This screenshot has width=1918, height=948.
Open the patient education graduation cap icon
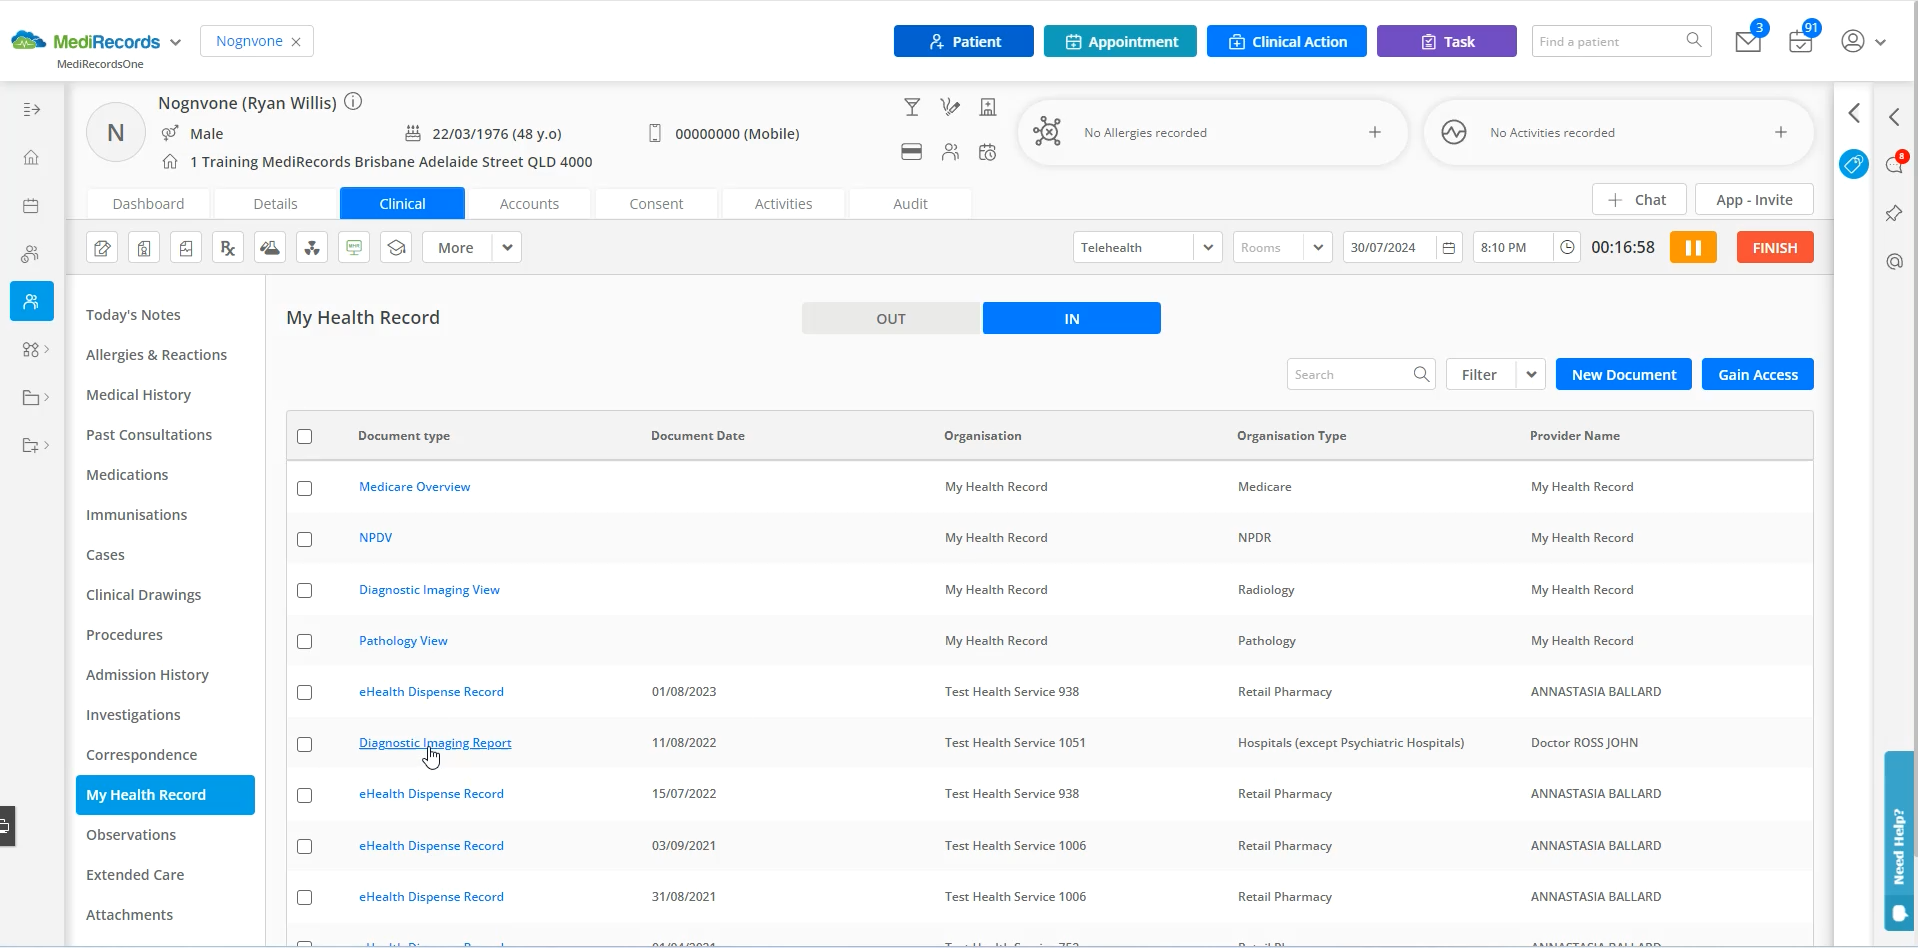pos(396,247)
